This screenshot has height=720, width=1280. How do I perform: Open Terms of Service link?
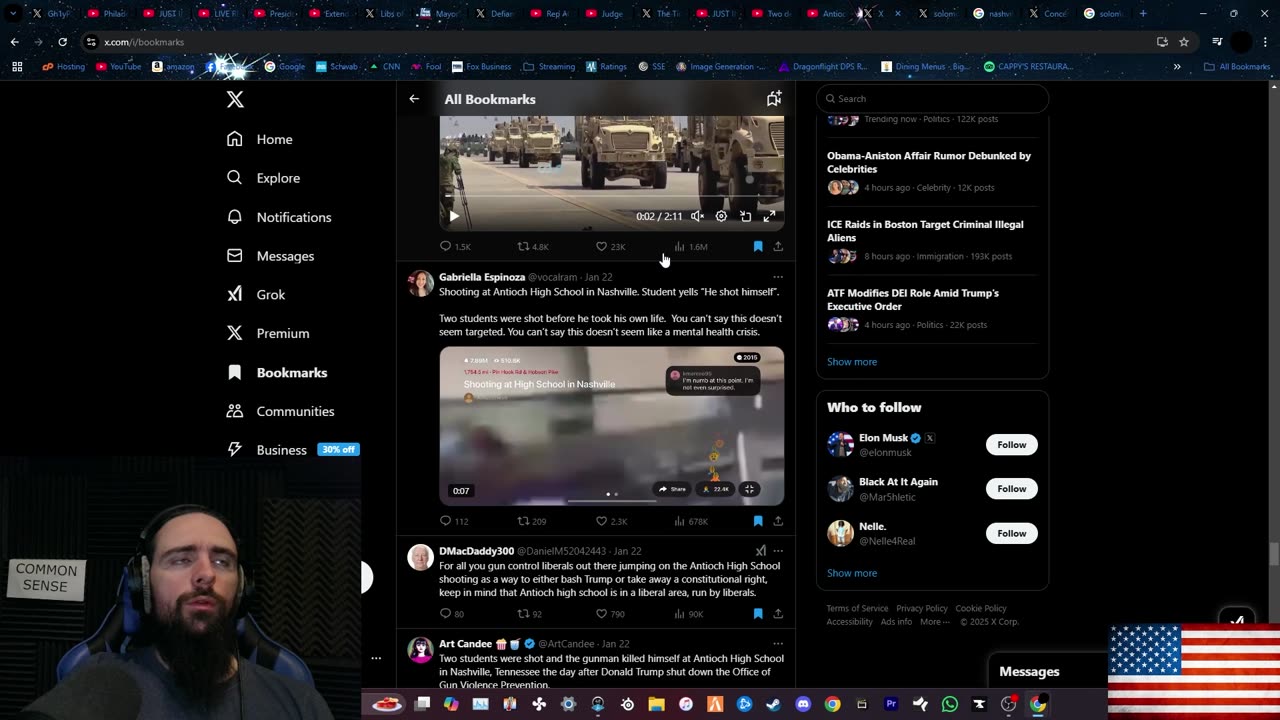(857, 608)
